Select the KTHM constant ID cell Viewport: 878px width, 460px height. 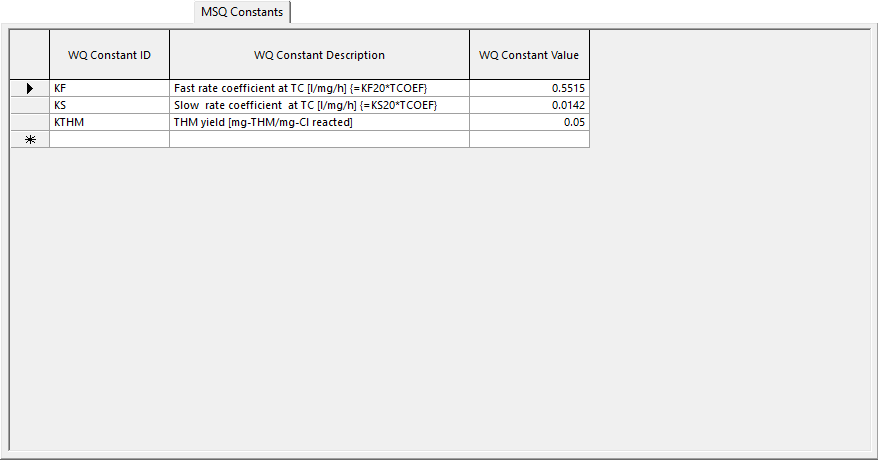(109, 122)
